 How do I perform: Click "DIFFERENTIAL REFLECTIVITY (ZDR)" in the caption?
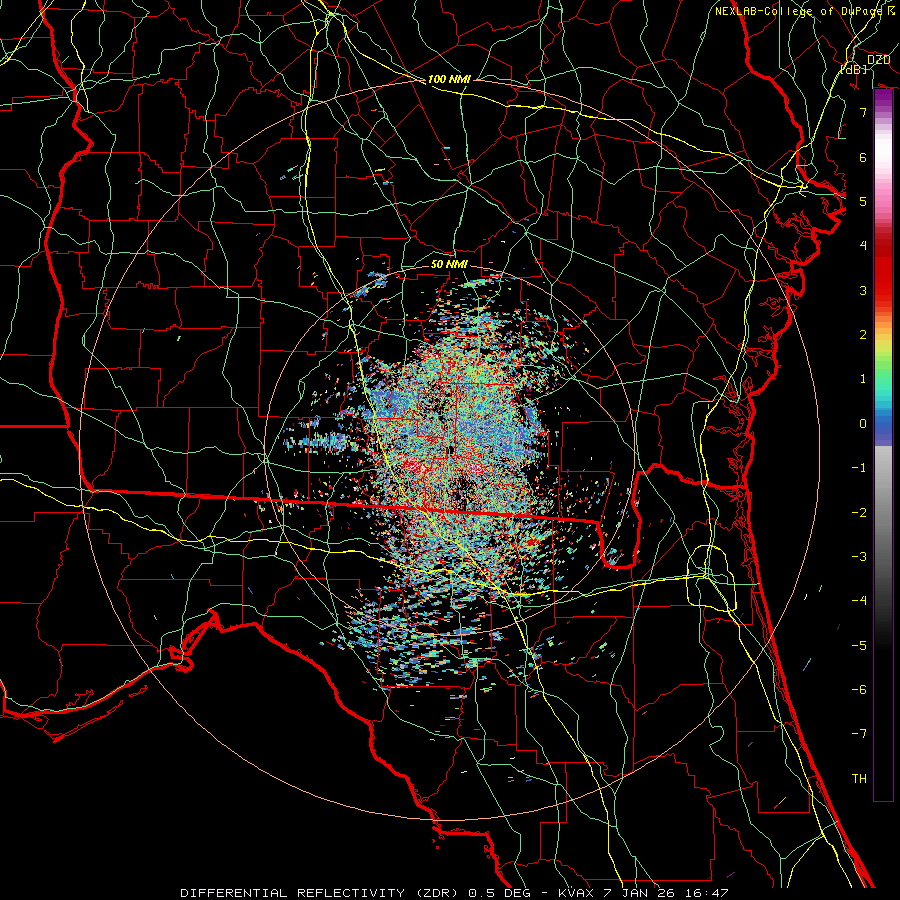click(320, 893)
